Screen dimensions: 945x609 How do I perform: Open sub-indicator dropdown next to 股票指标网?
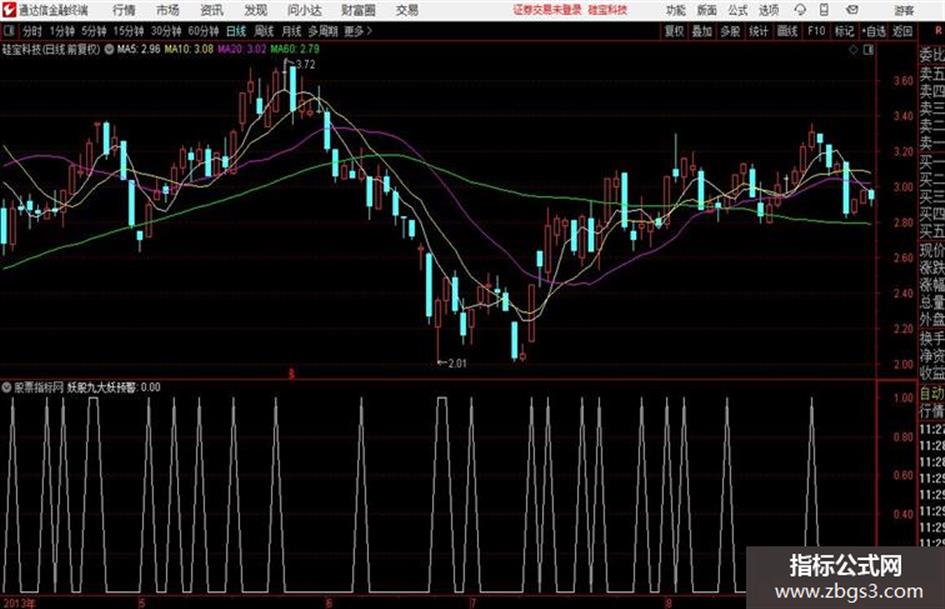[x=7, y=387]
